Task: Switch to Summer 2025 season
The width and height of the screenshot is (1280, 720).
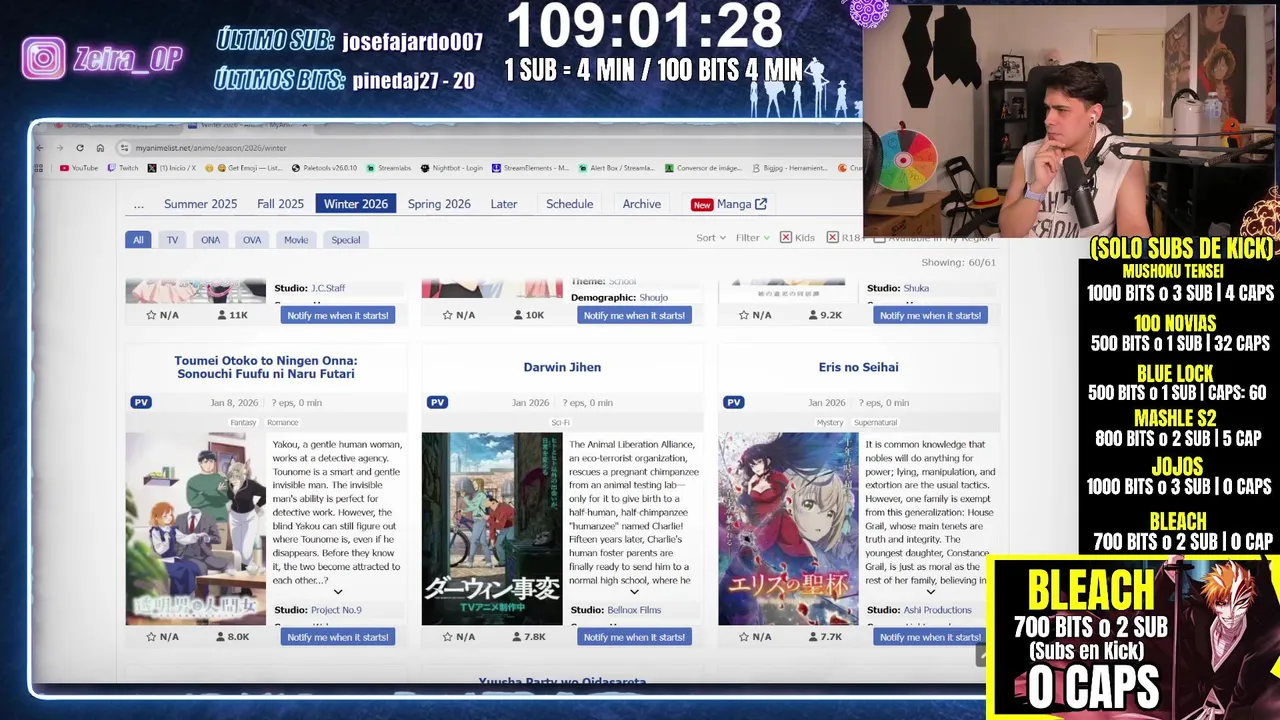Action: [200, 204]
